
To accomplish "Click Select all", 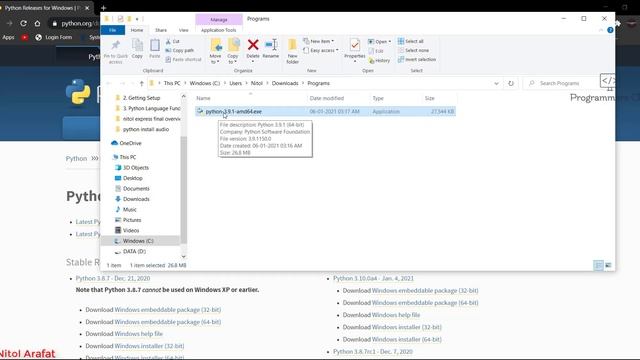I will [x=411, y=41].
